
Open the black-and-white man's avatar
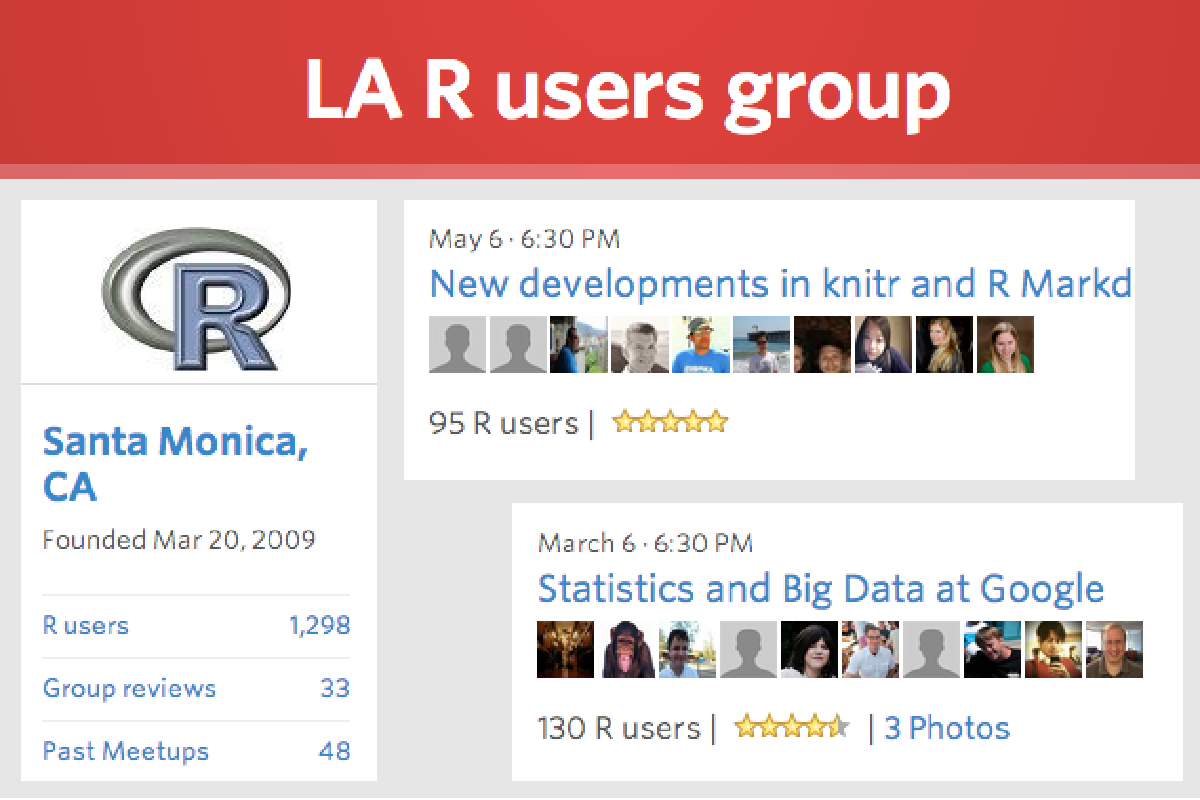coord(640,345)
